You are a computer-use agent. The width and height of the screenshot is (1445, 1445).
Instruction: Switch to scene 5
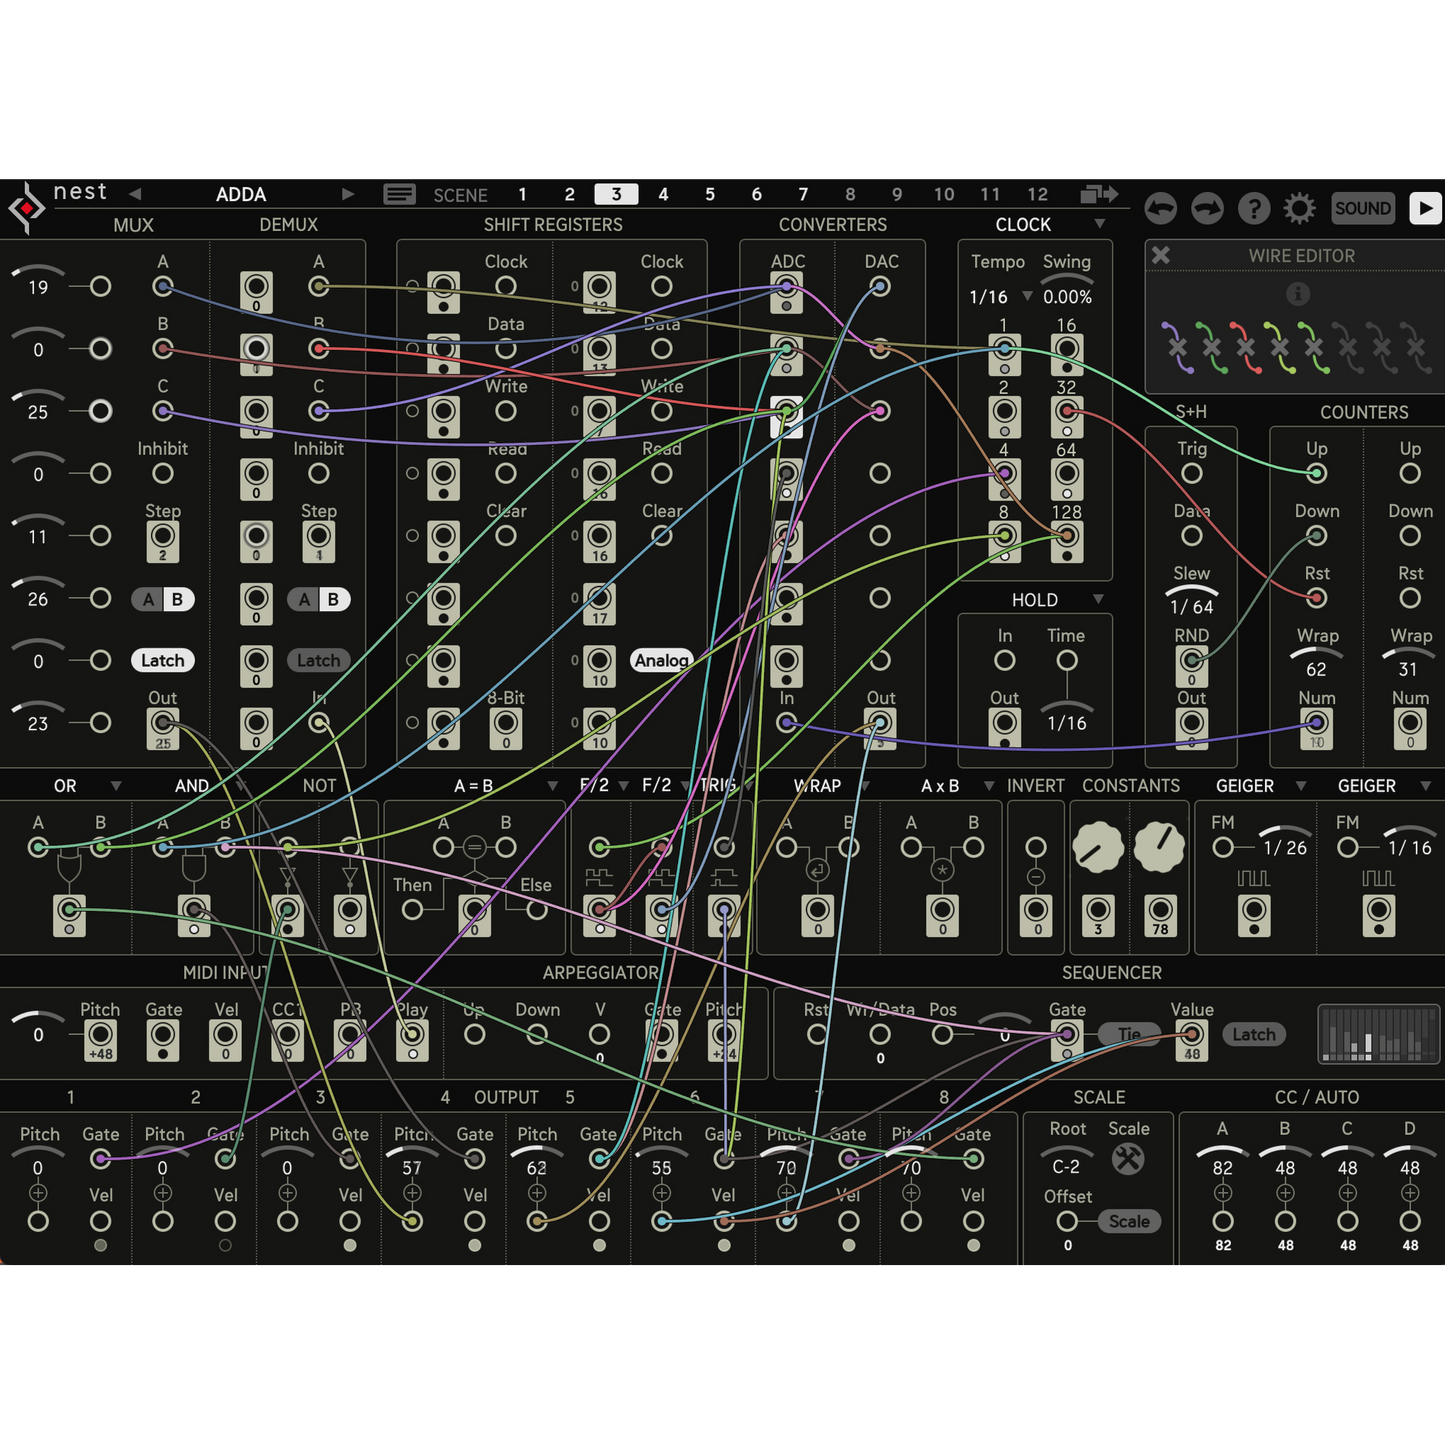pyautogui.click(x=710, y=194)
